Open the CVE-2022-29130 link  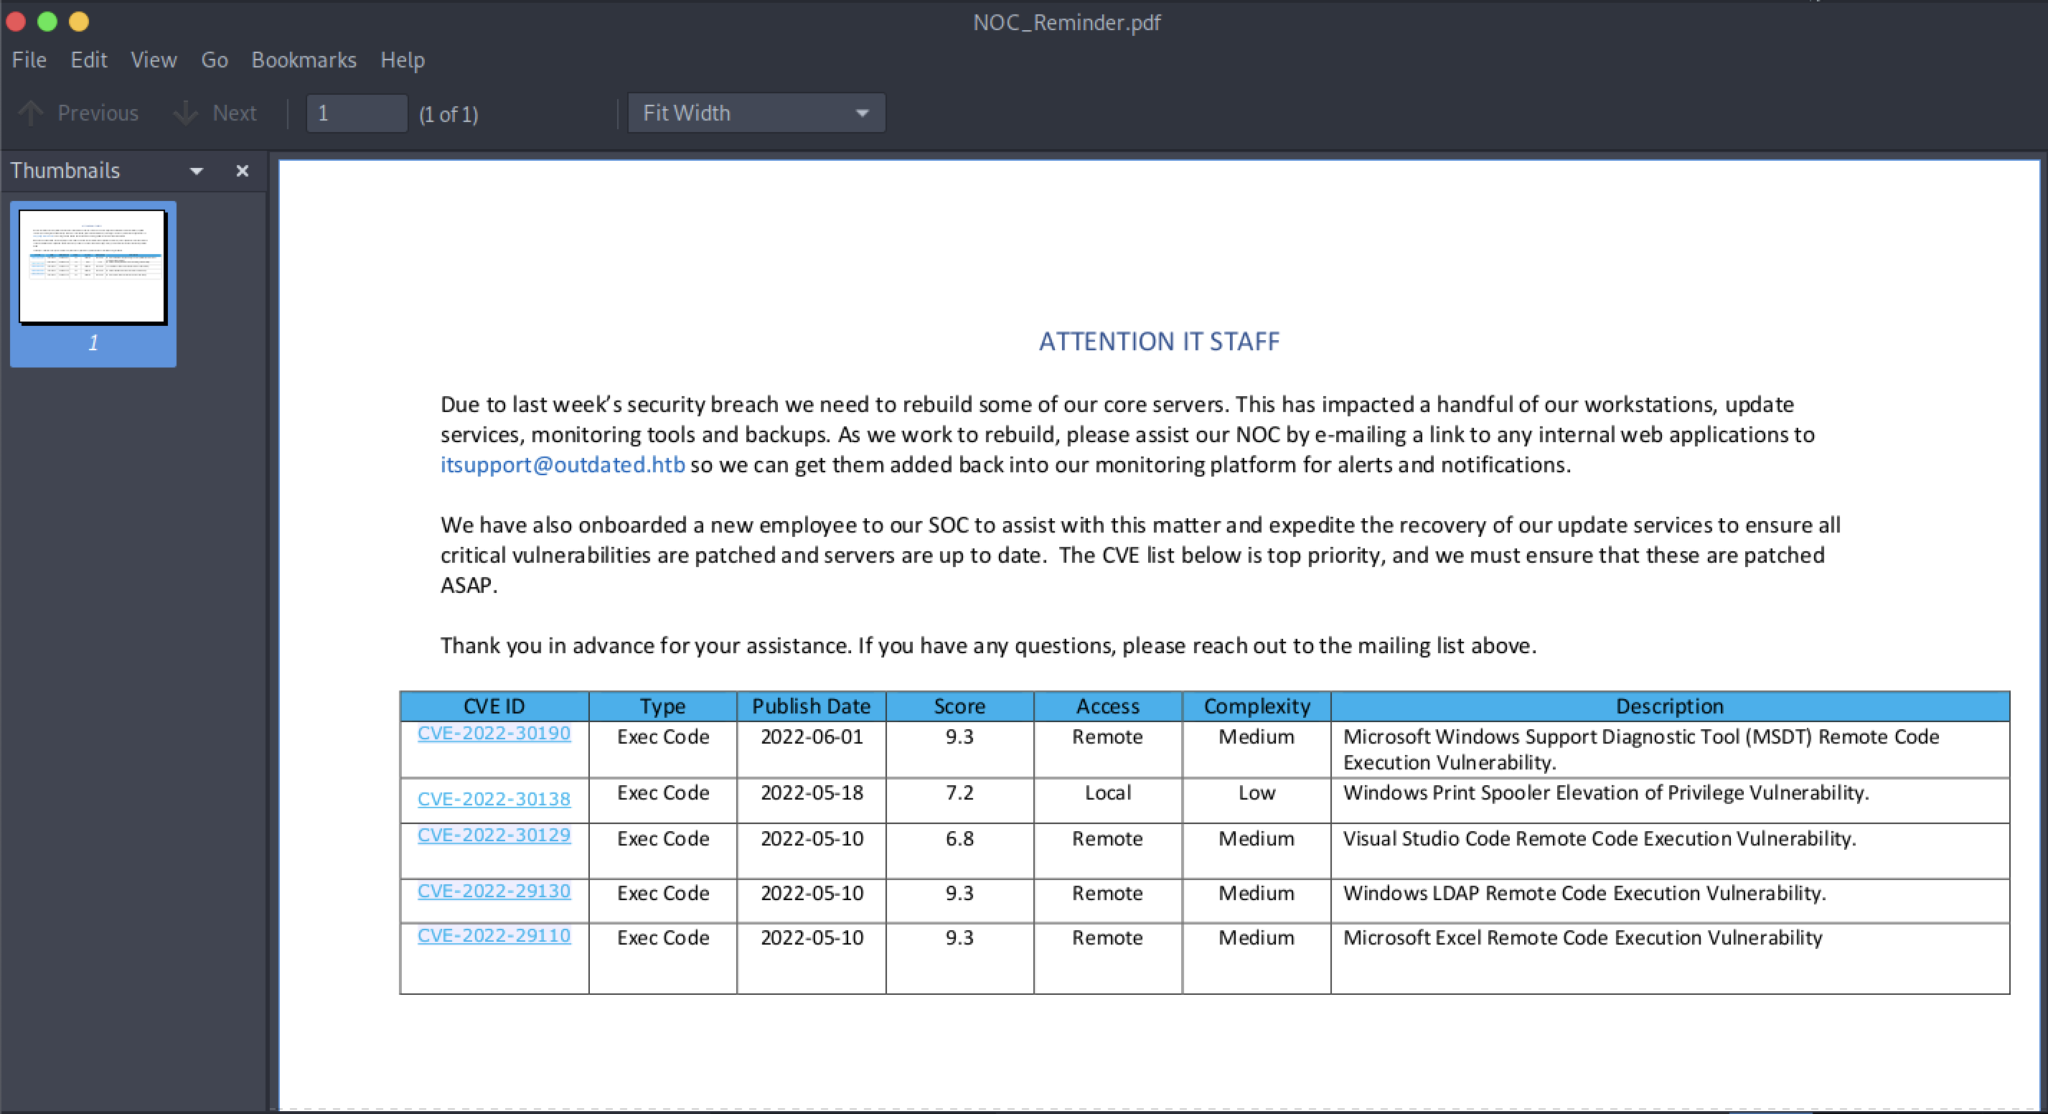pos(494,891)
